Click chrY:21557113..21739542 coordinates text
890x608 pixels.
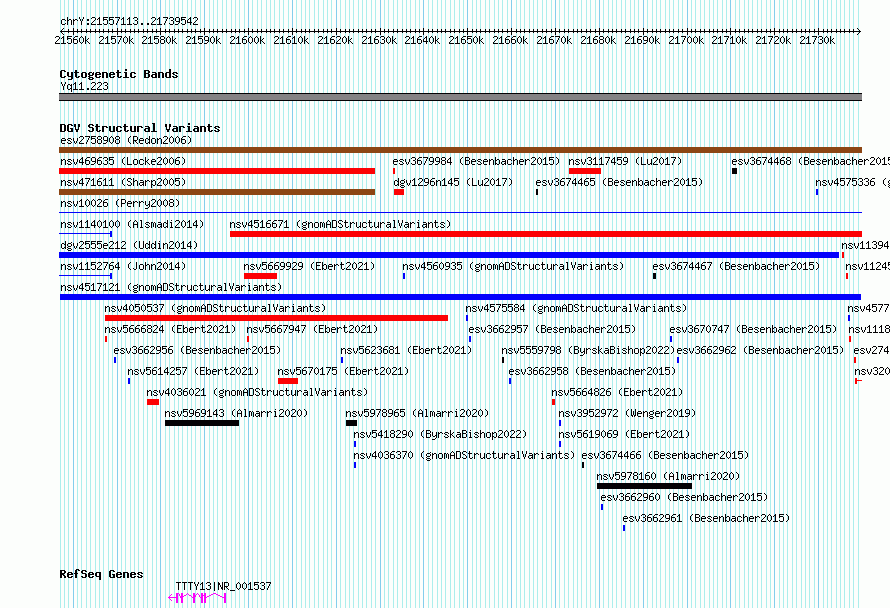pyautogui.click(x=129, y=22)
